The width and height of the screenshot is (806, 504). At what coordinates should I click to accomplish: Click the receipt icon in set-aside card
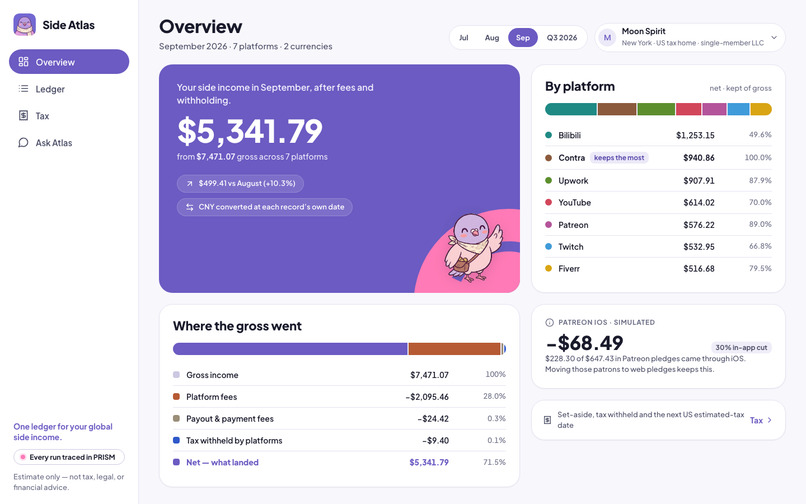[x=547, y=420]
